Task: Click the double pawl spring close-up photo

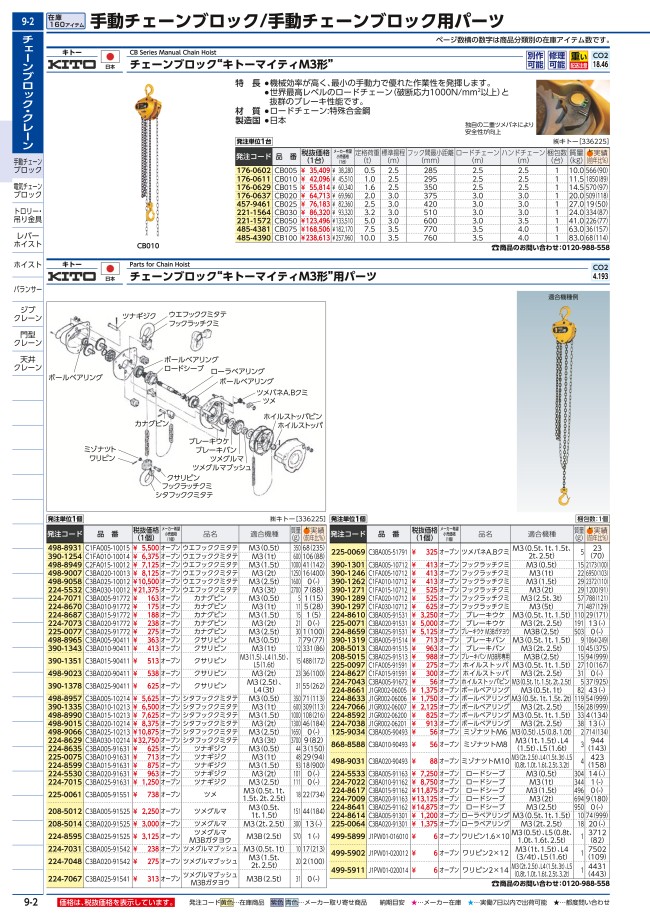Action: click(573, 107)
